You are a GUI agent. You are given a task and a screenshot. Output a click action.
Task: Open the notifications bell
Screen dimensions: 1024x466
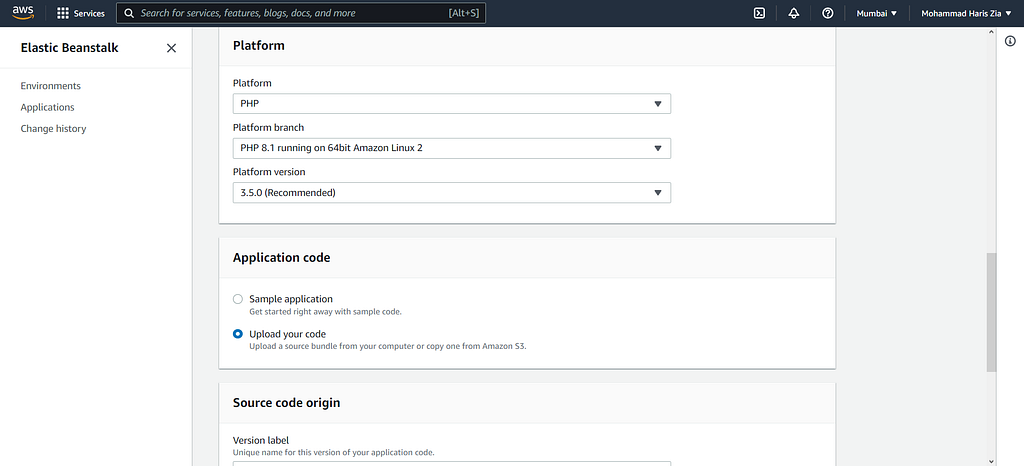[793, 13]
